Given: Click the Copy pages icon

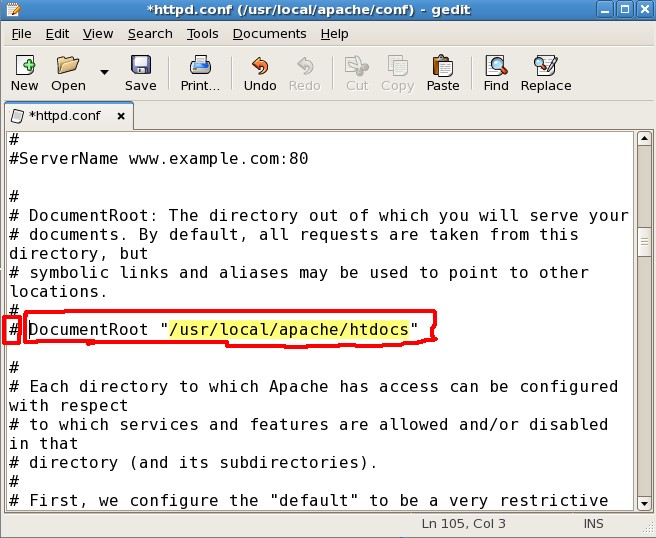Looking at the screenshot, I should 397,66.
